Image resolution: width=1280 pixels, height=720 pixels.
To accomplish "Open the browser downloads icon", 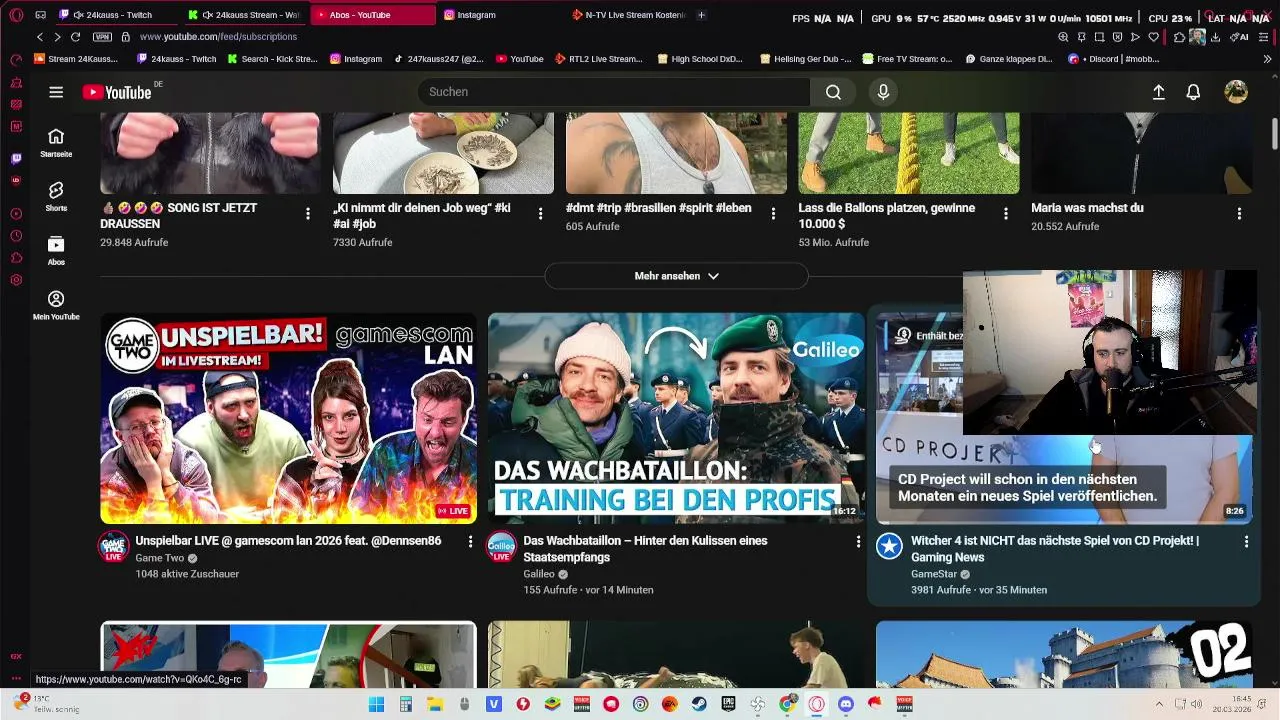I will (x=1215, y=37).
